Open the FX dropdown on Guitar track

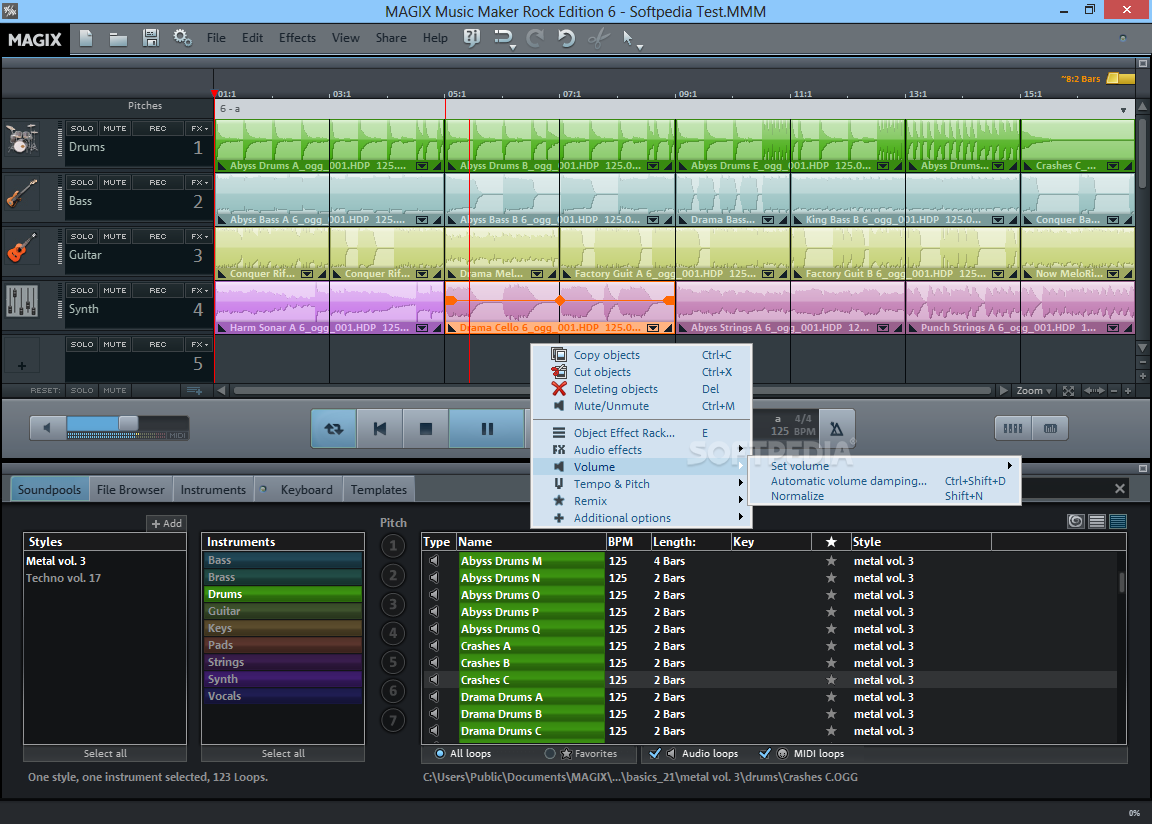click(199, 236)
